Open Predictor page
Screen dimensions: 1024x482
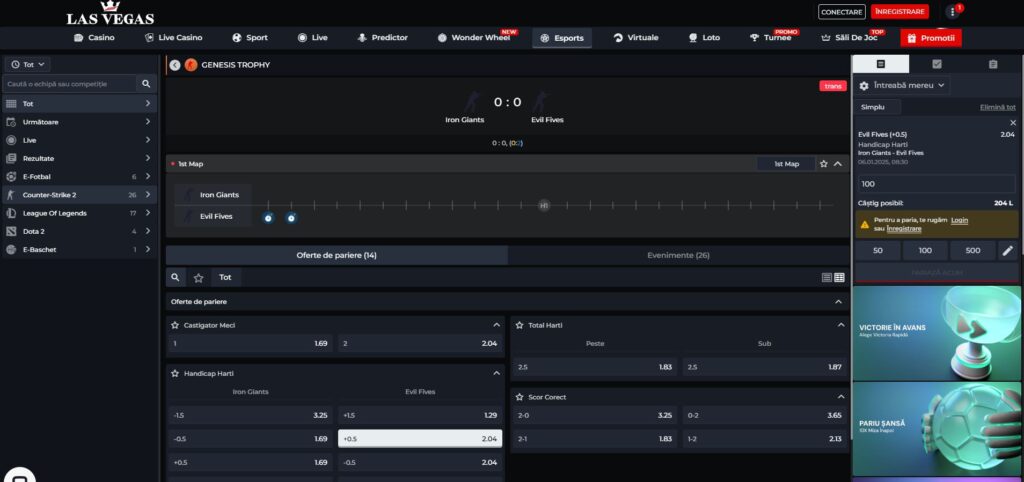[x=383, y=38]
